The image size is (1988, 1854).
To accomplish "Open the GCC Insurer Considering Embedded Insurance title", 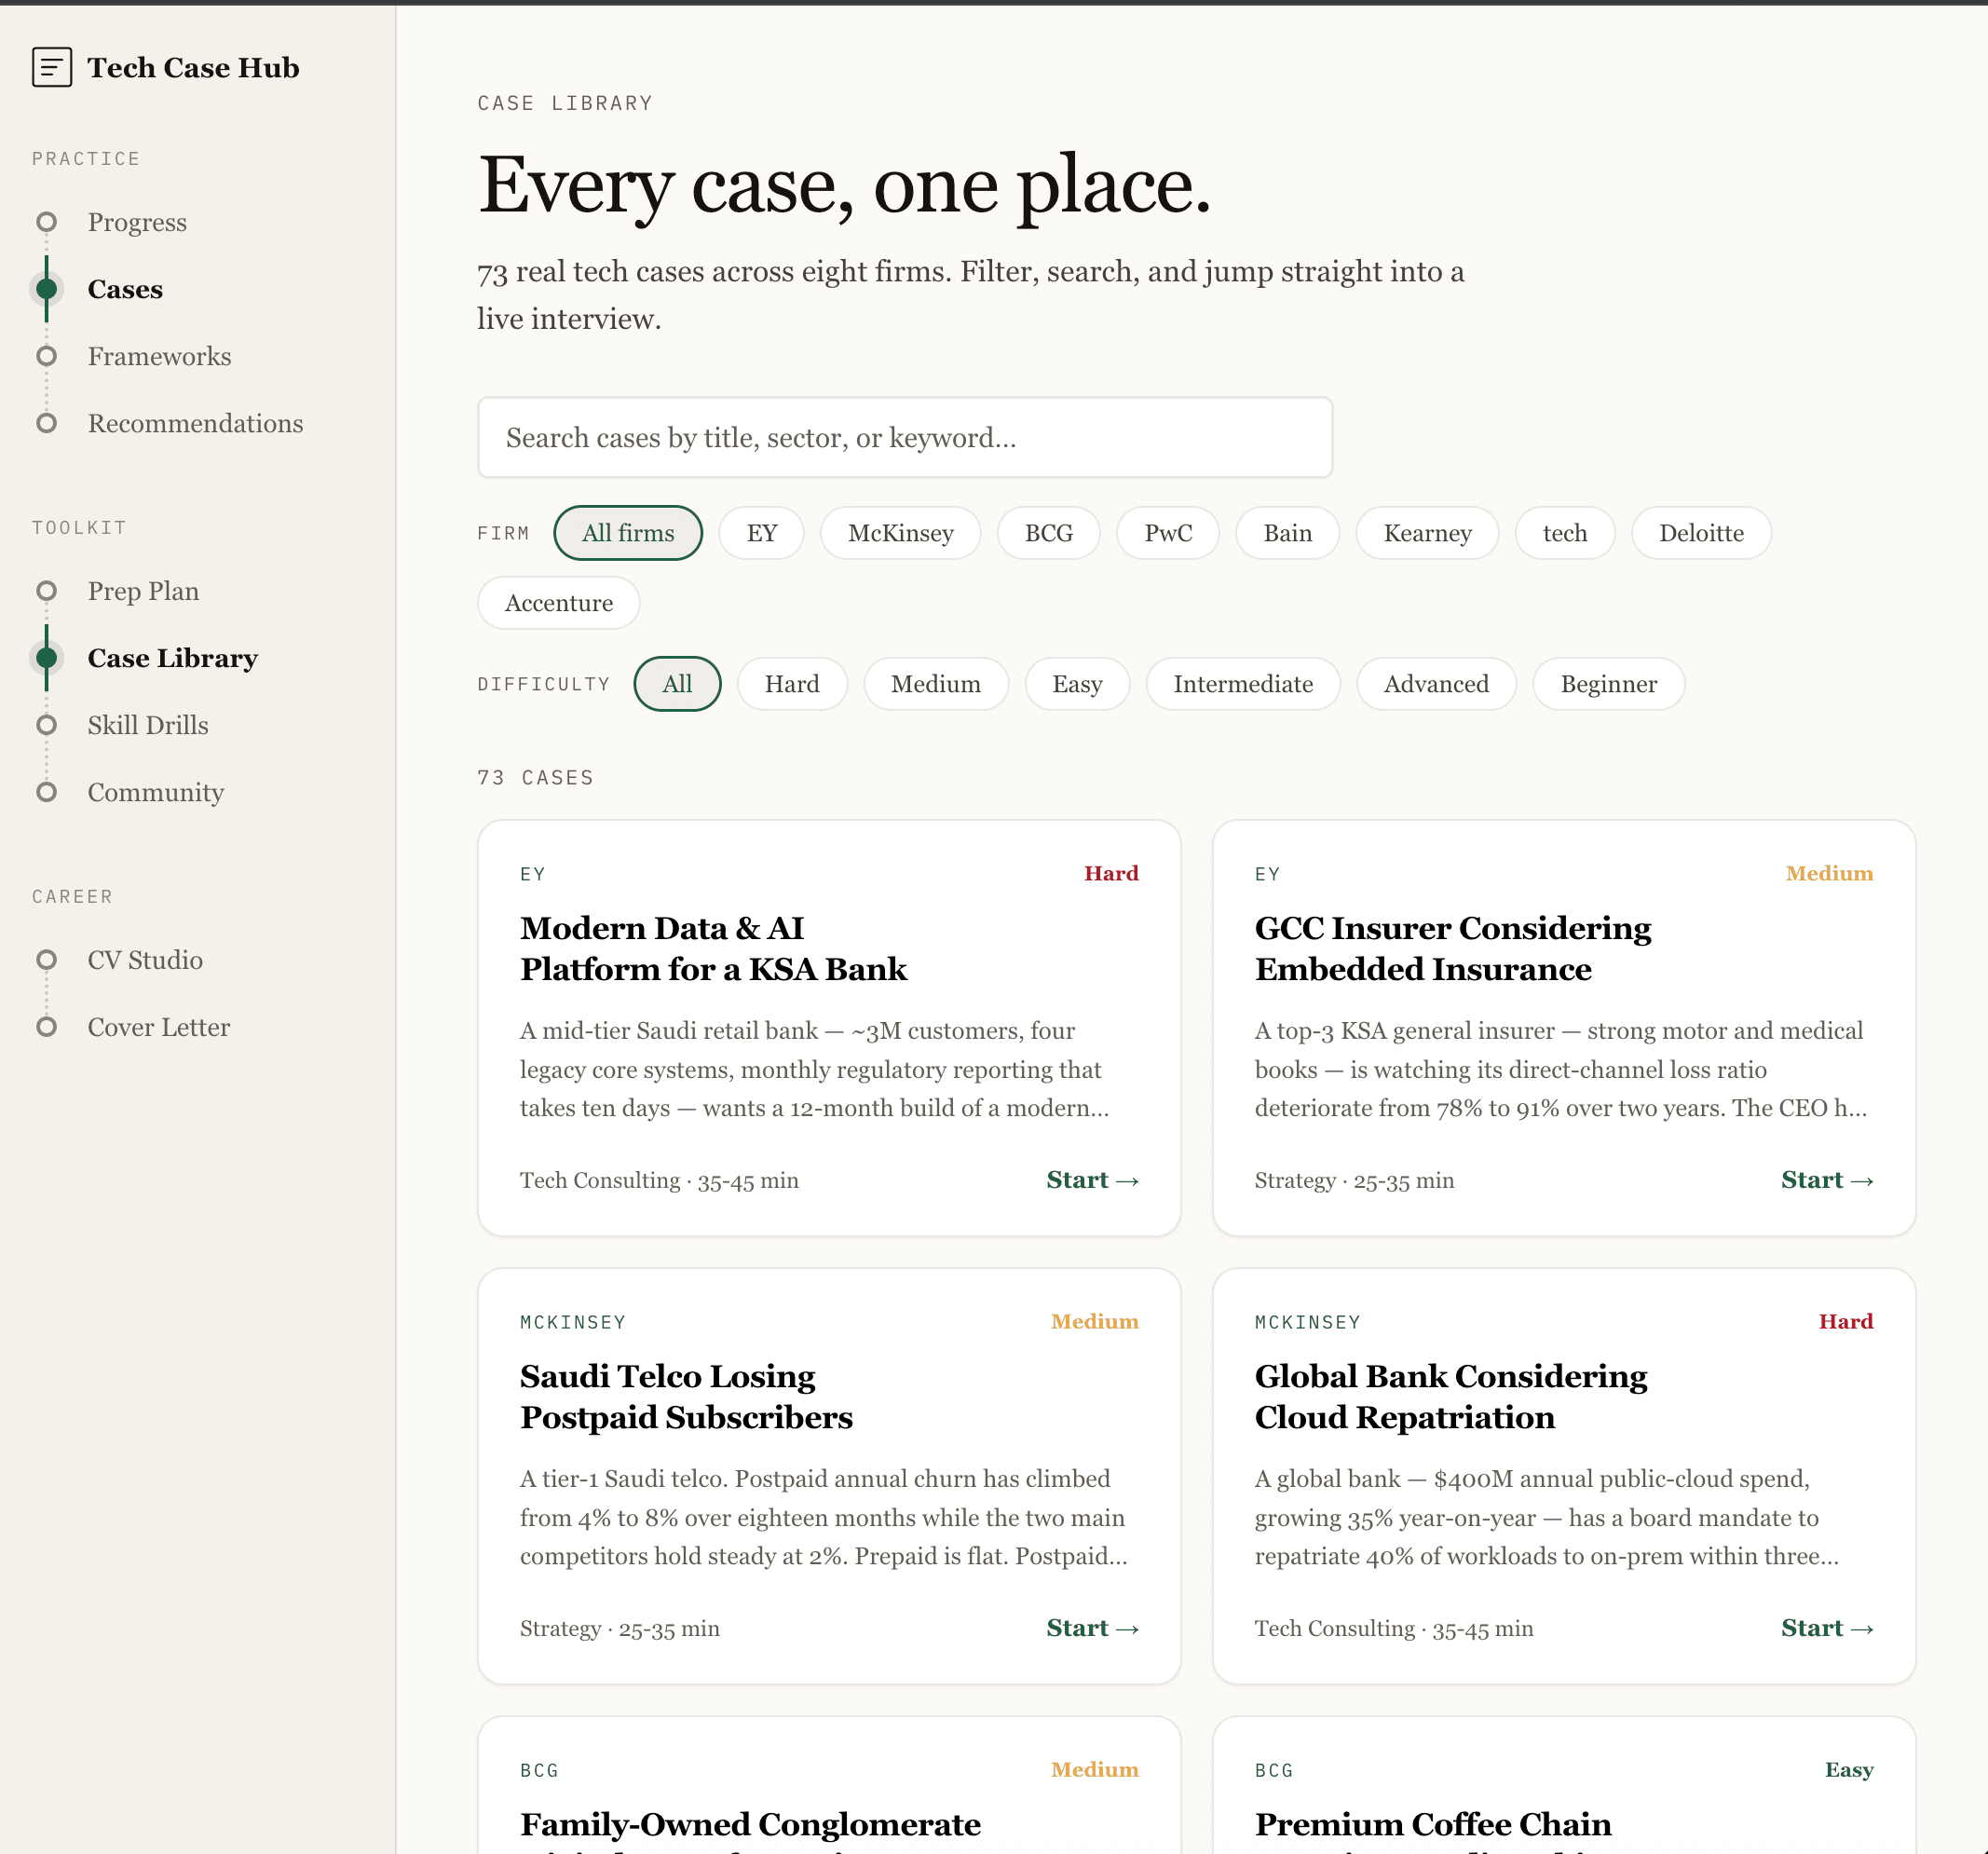I will 1453,949.
